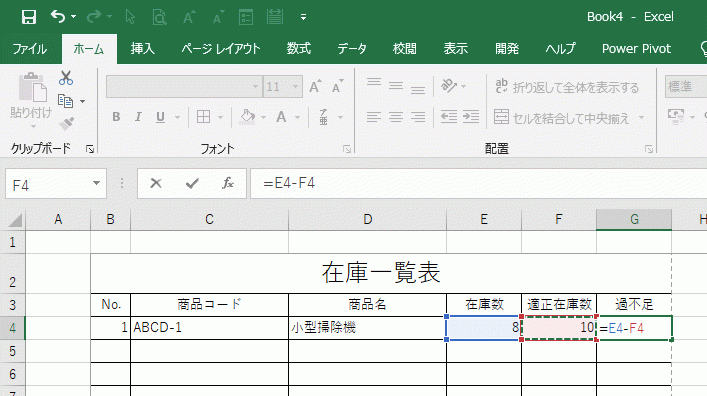The width and height of the screenshot is (707, 396).
Task: Click the phonetic guide (ふりがな) icon
Action: (x=324, y=117)
